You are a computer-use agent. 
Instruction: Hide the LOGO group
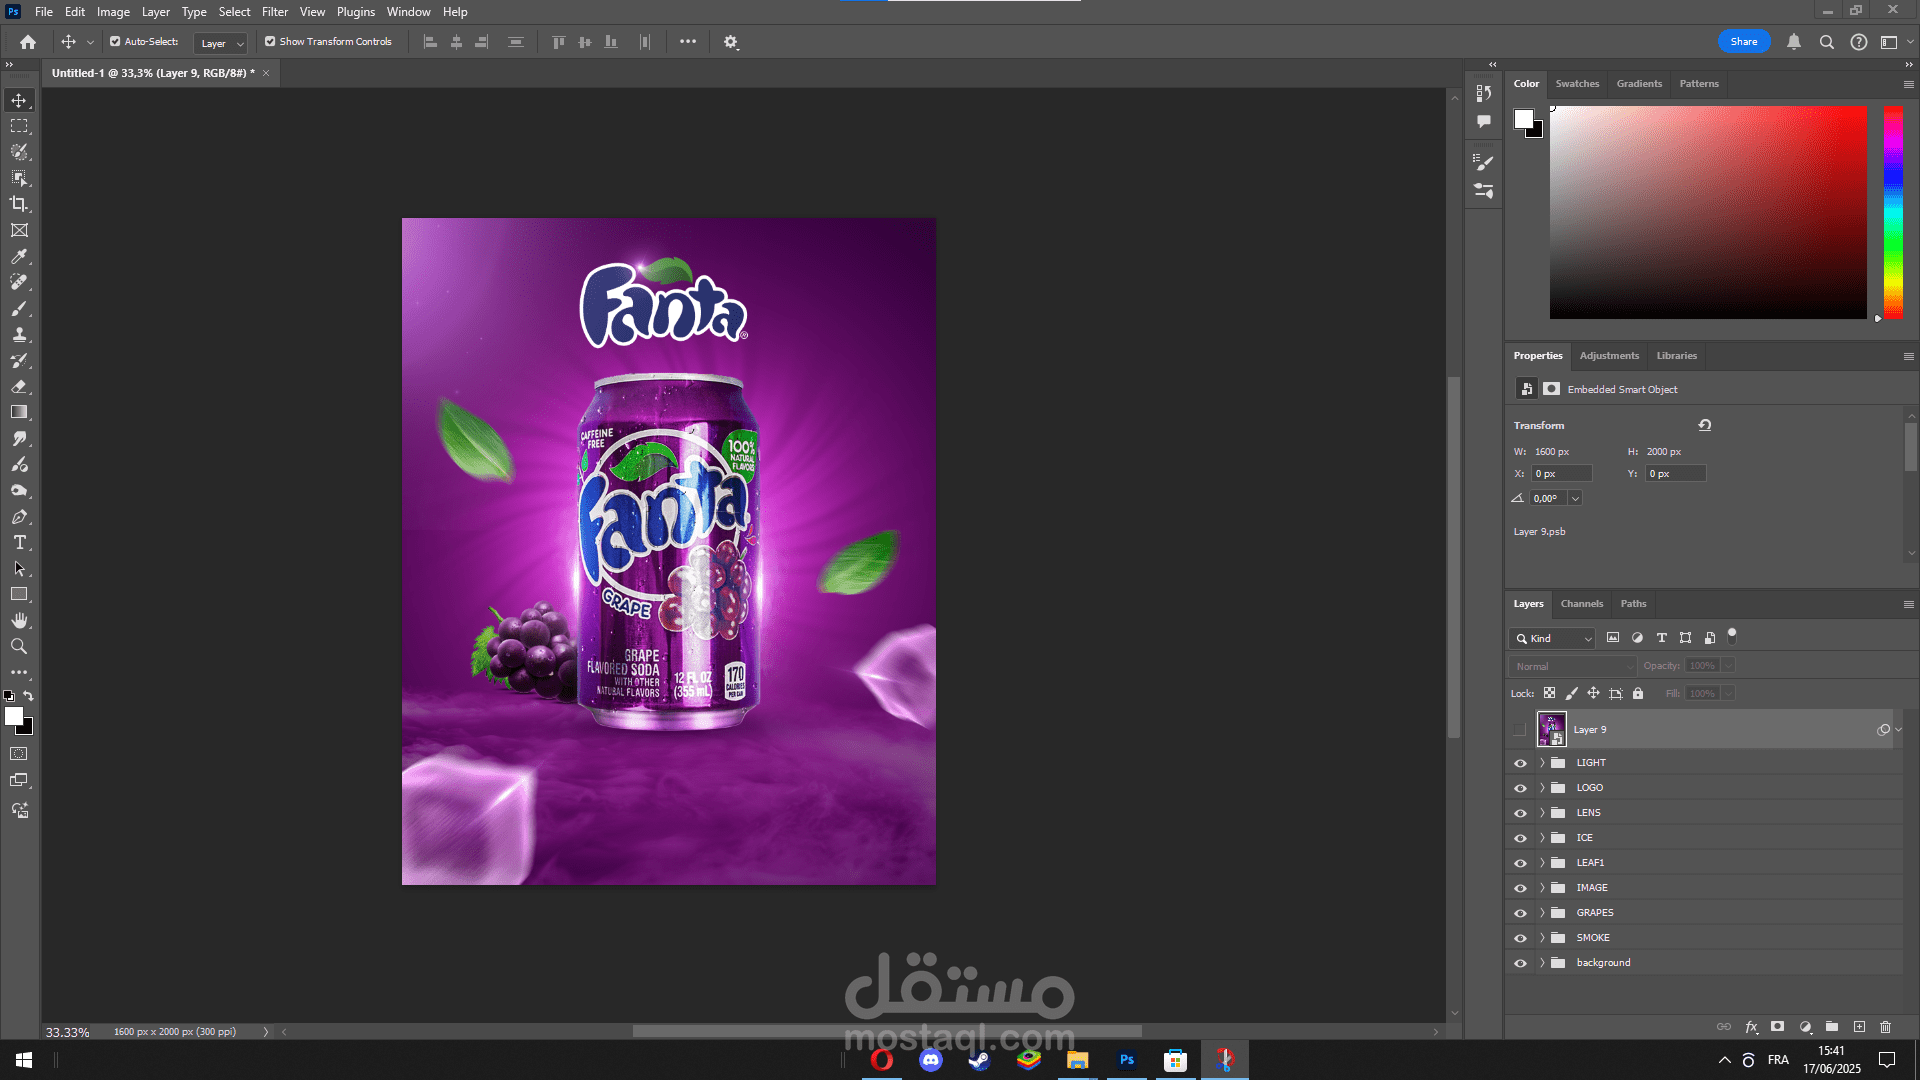1520,788
